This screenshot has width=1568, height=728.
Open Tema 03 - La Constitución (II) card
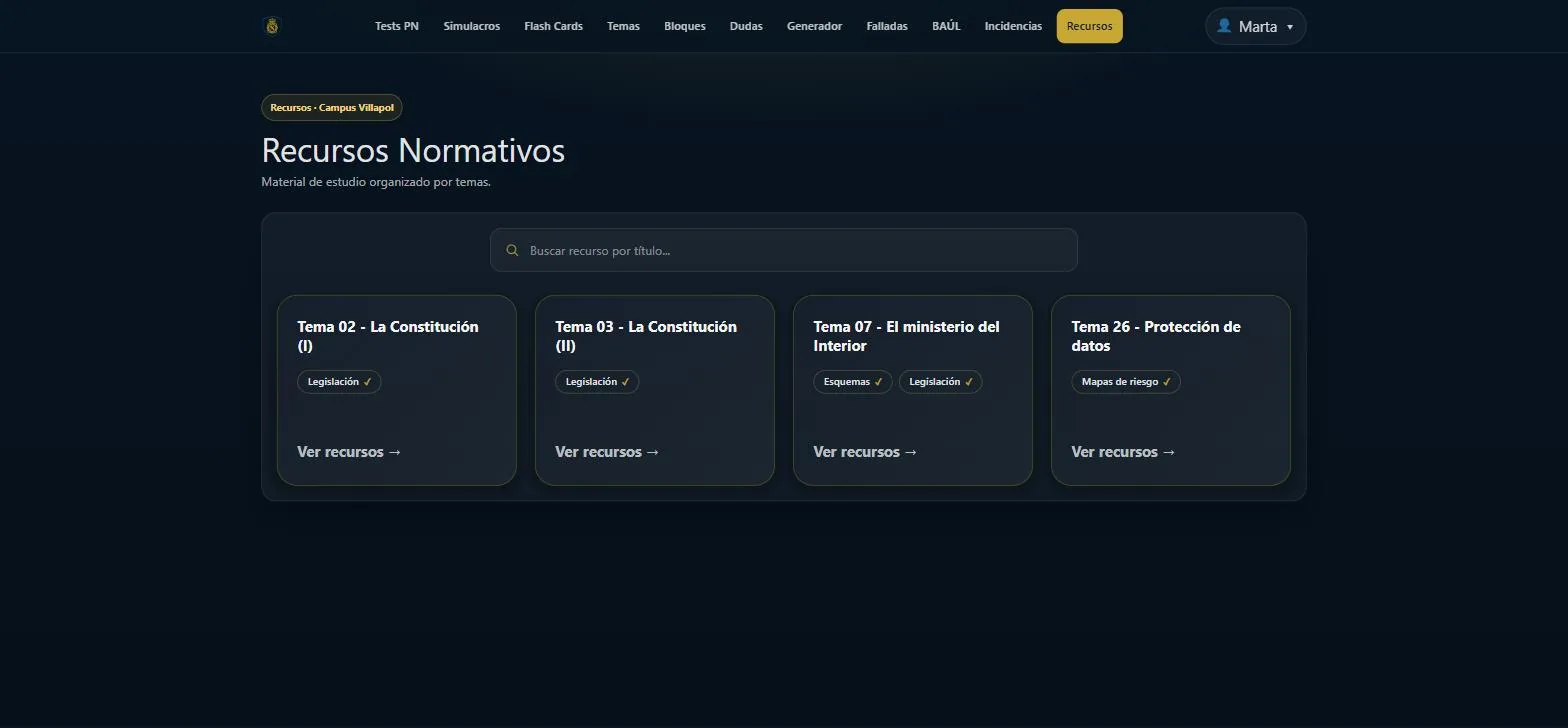(x=655, y=390)
